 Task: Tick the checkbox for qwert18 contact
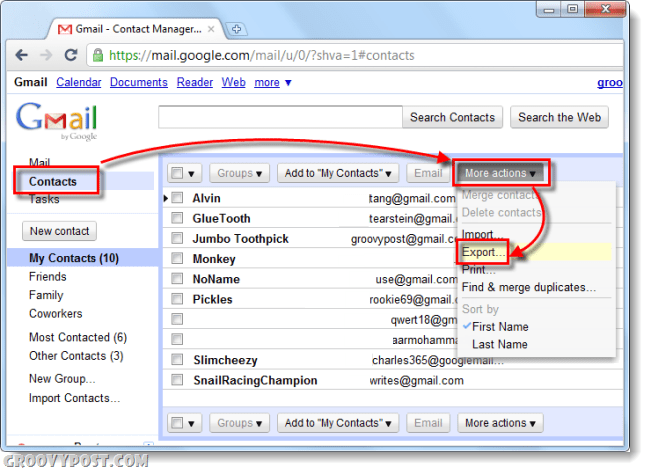click(177, 319)
